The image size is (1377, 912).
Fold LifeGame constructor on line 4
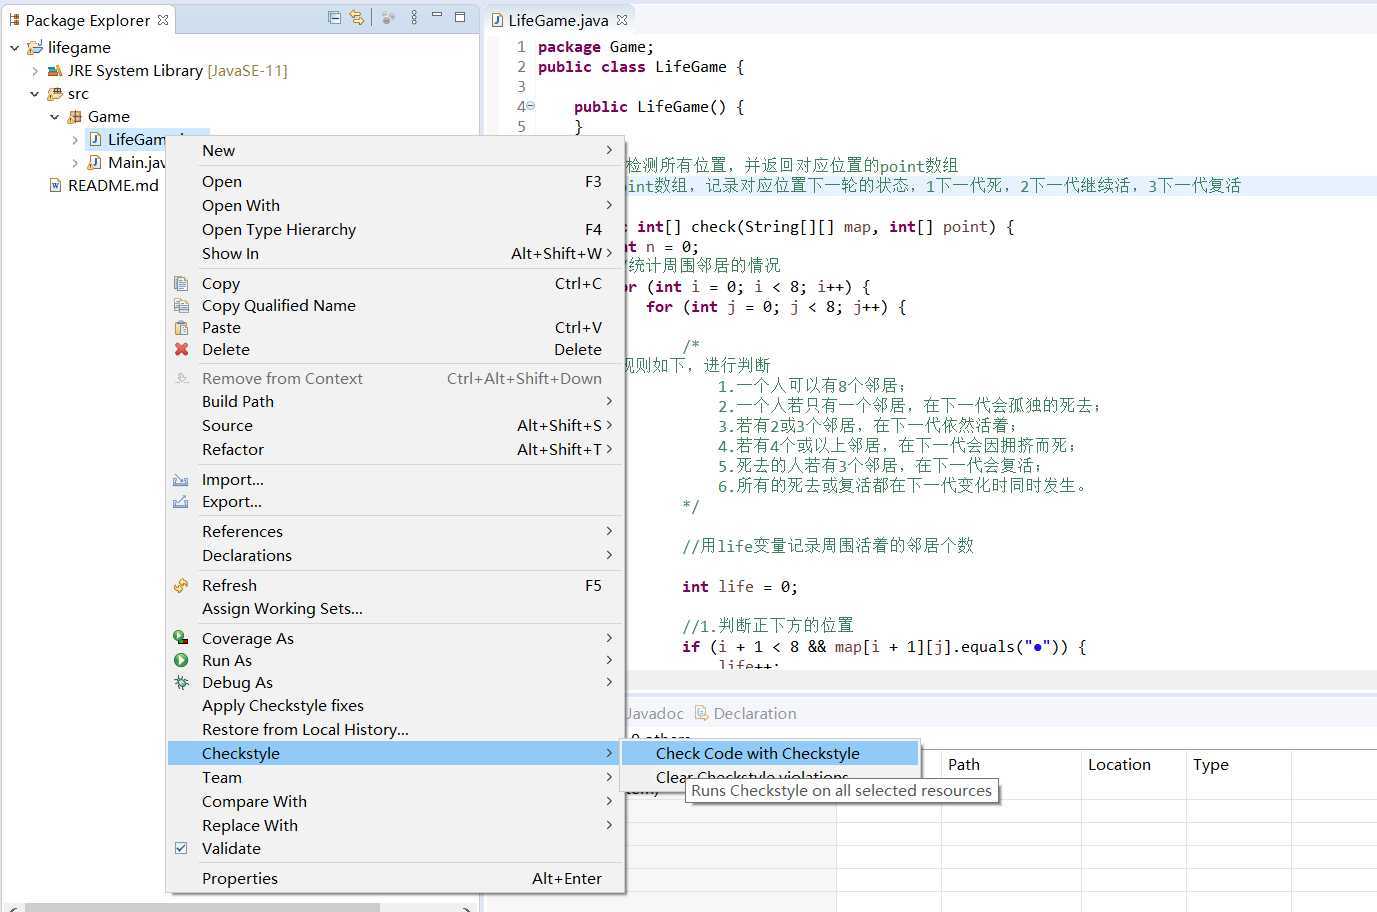click(530, 106)
